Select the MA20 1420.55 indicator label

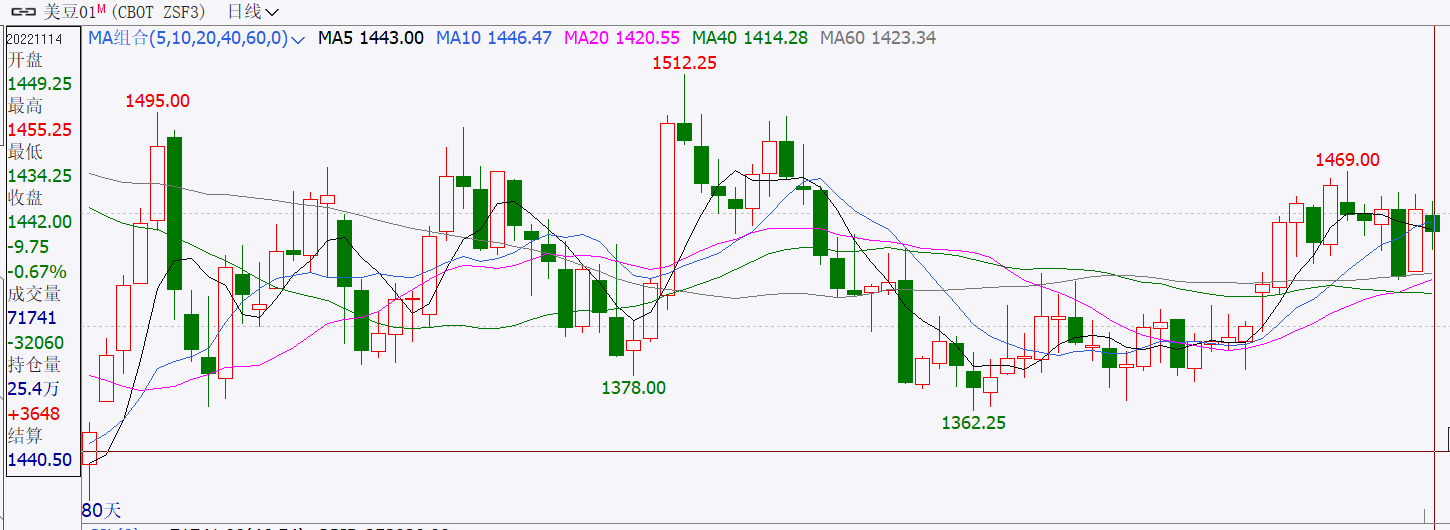click(622, 38)
